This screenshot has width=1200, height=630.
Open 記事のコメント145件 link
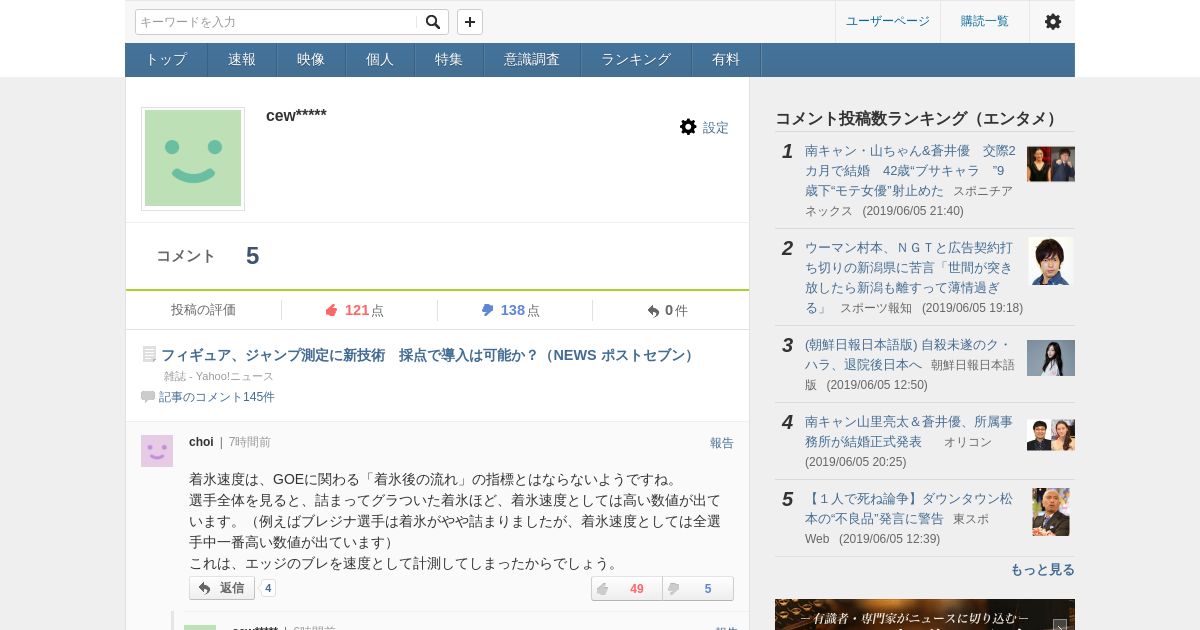tap(216, 397)
